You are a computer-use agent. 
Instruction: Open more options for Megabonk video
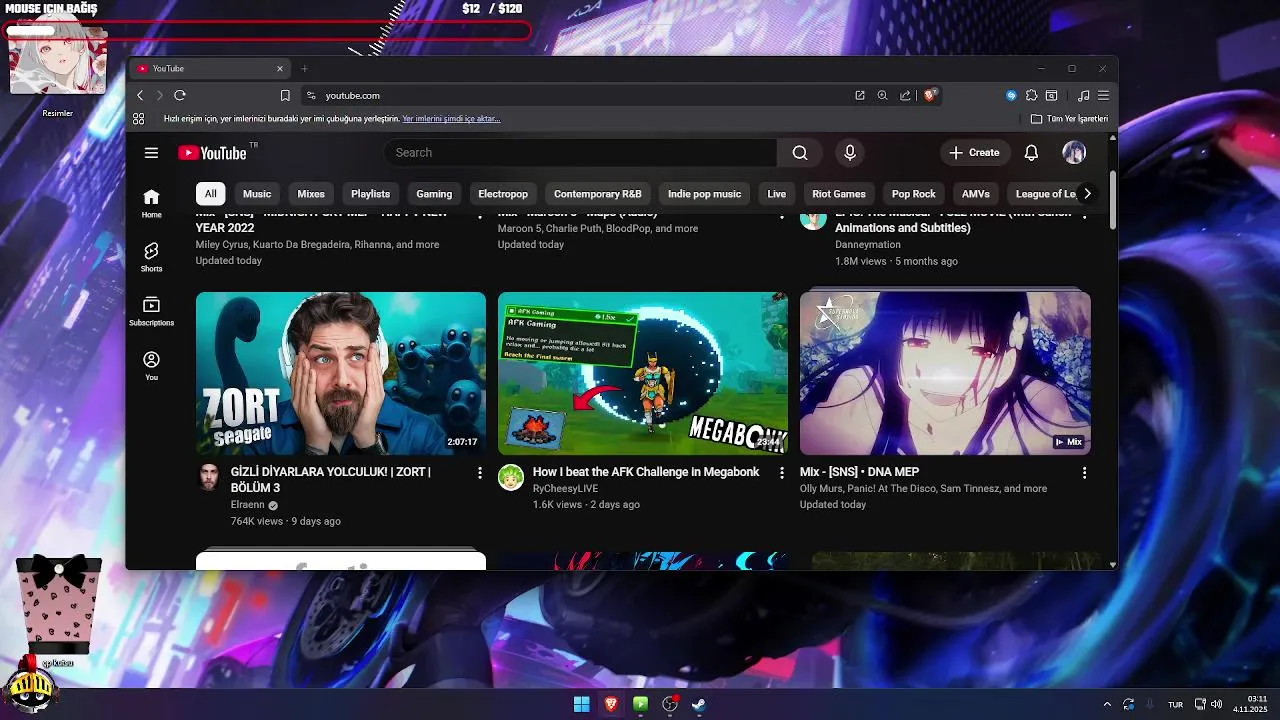[x=782, y=472]
